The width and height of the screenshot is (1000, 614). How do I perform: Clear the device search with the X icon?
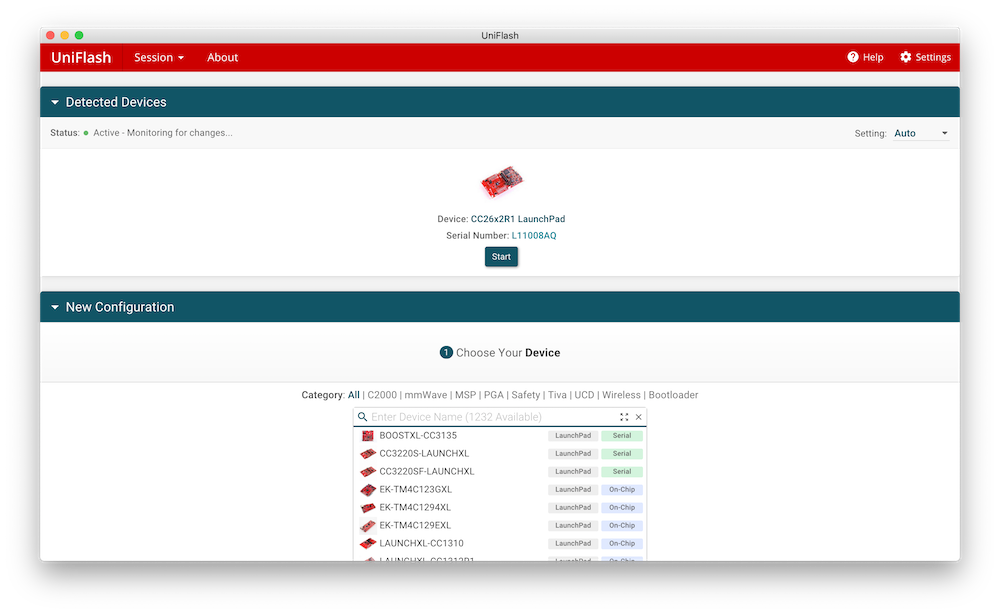638,417
